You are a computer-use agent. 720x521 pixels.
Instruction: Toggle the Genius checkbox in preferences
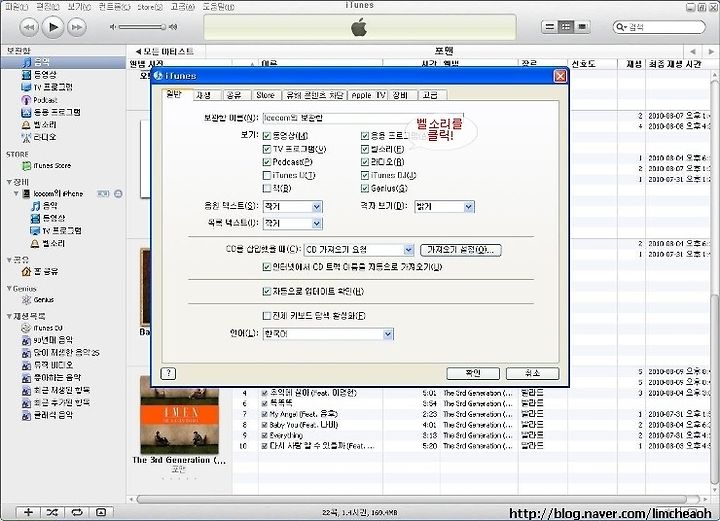[365, 188]
